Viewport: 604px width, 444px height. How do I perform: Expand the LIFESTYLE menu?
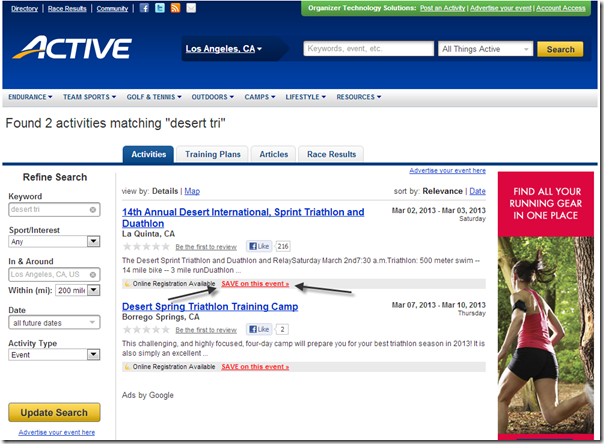(305, 97)
